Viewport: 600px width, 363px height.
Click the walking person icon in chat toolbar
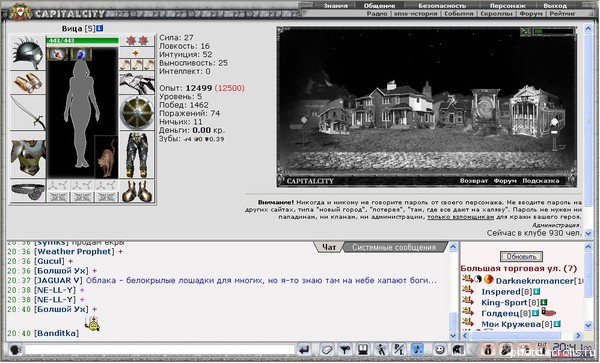tap(381, 350)
